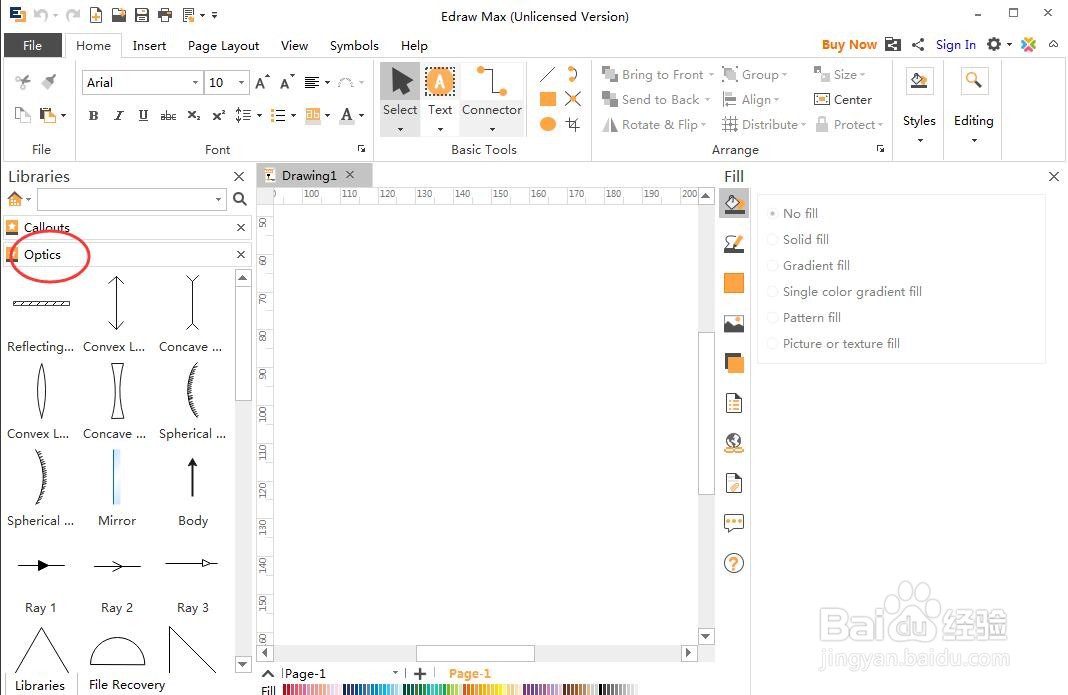Click the canvas horizontal scrollbar thumb
The height and width of the screenshot is (695, 1068).
[475, 653]
